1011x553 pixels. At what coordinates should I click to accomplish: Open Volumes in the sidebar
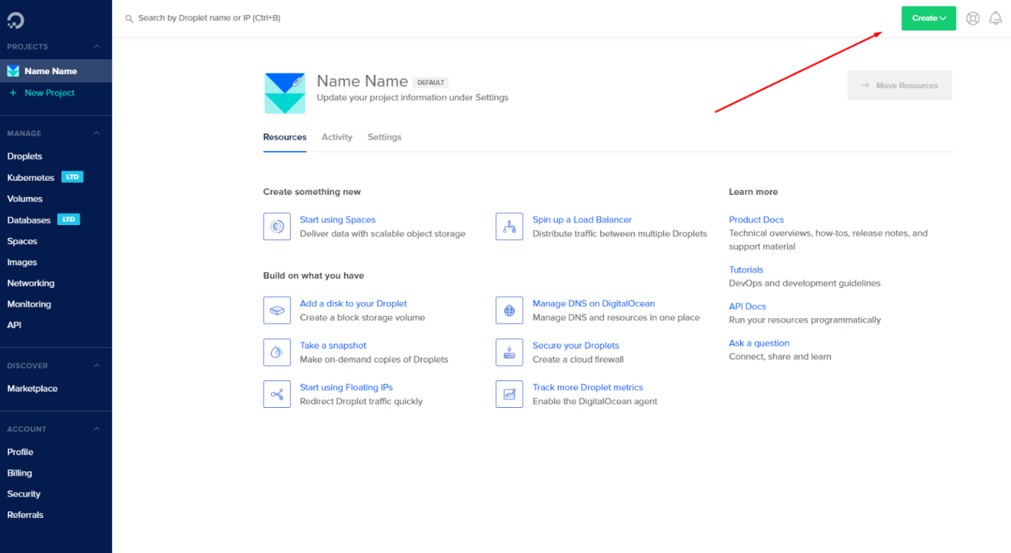(25, 199)
